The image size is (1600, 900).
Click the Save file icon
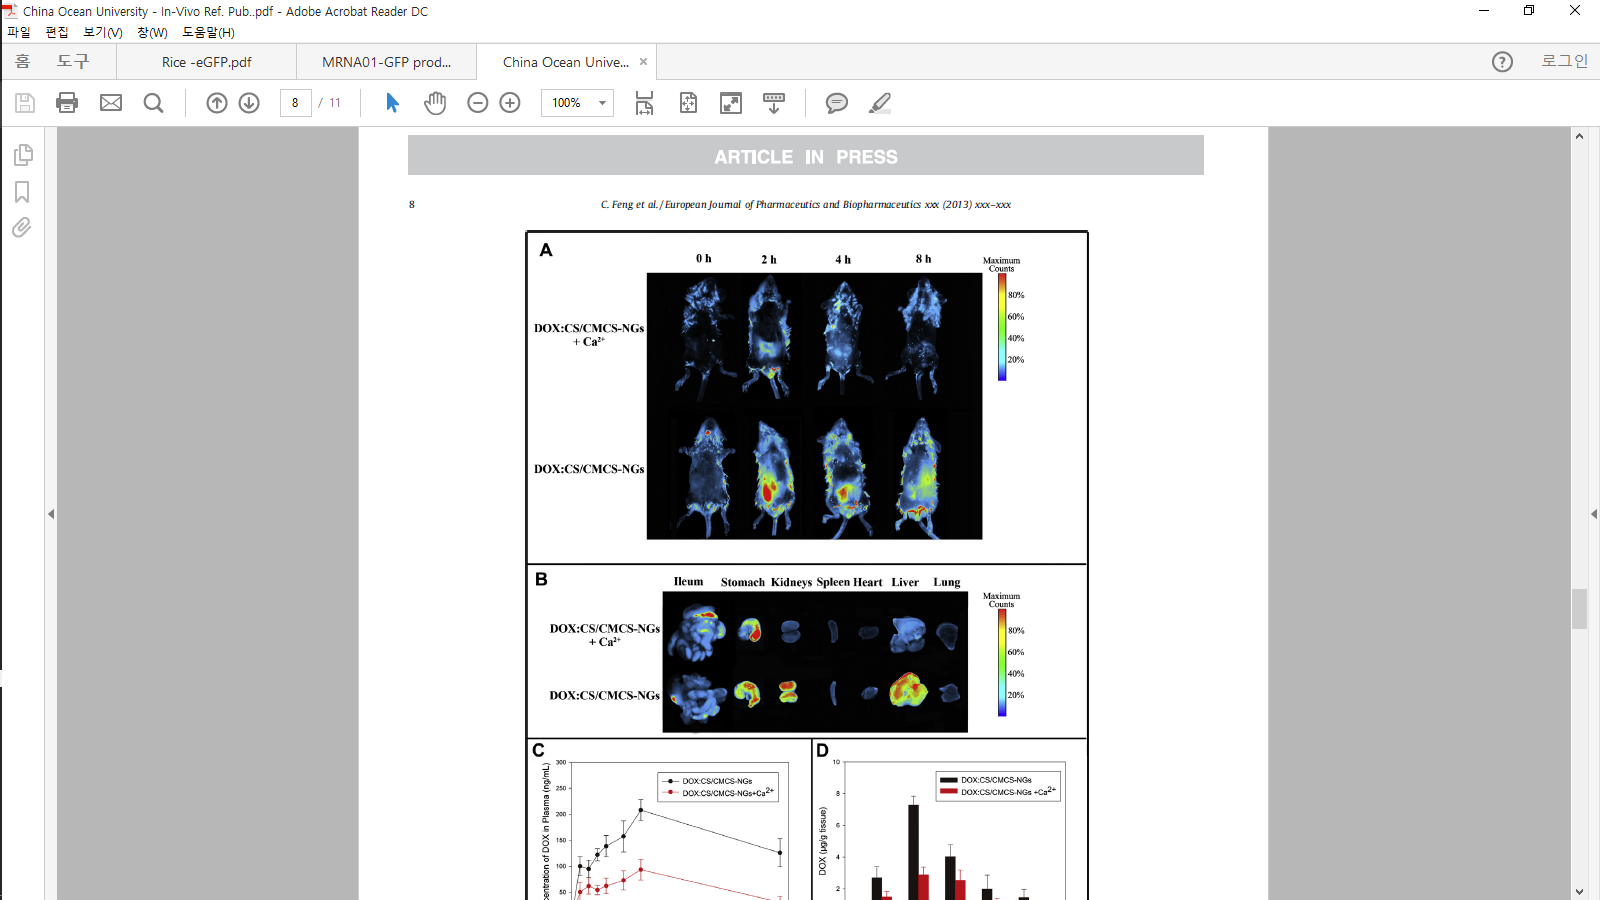pyautogui.click(x=25, y=103)
